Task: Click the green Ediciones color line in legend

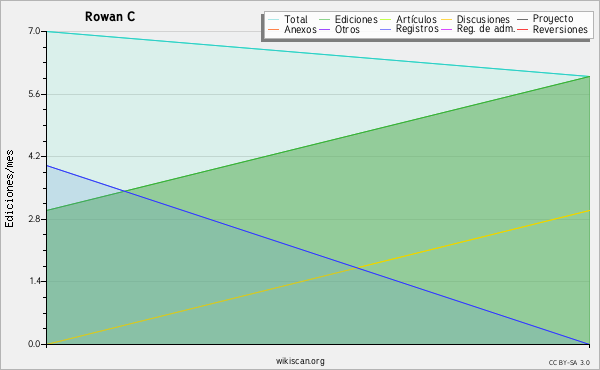Action: tap(324, 20)
